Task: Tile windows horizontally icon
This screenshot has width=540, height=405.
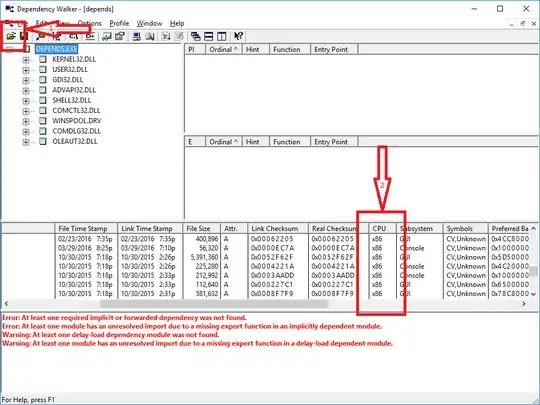Action: point(209,36)
